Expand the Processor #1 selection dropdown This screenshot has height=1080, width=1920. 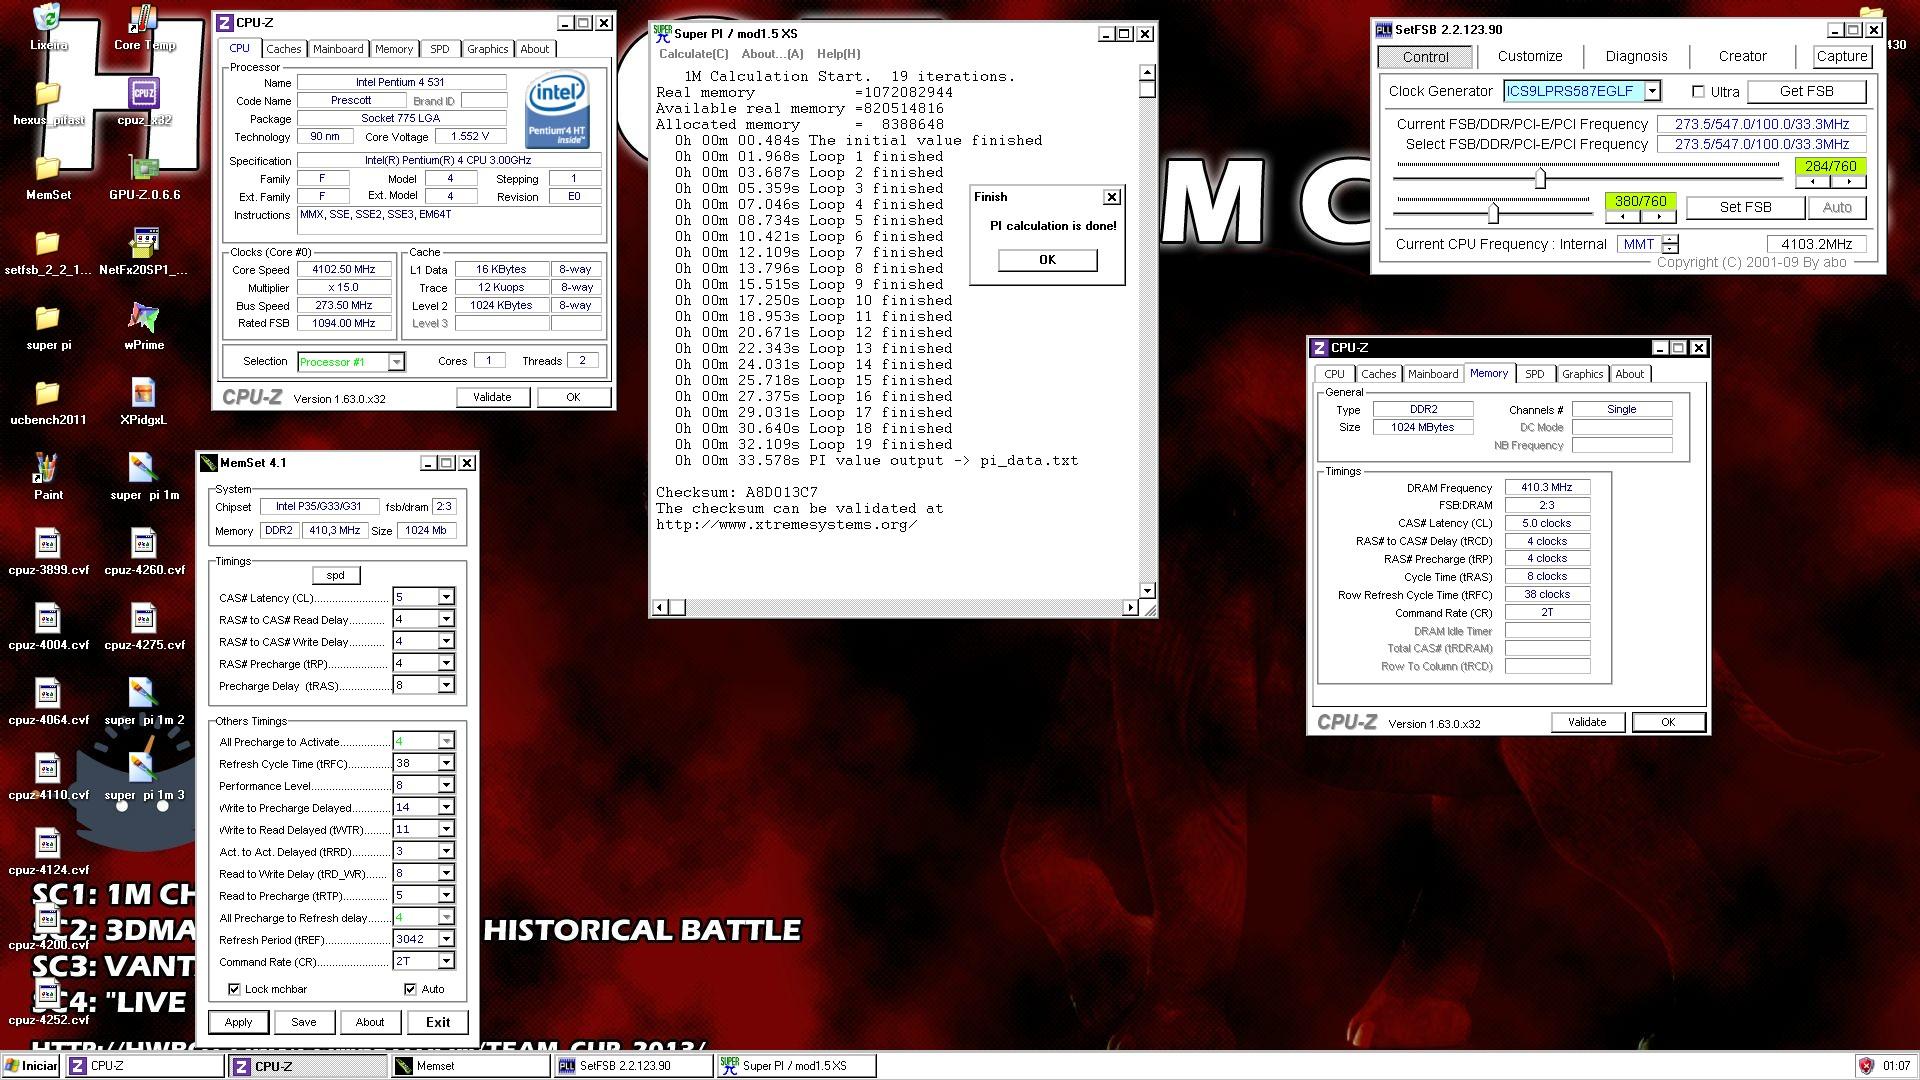click(396, 362)
